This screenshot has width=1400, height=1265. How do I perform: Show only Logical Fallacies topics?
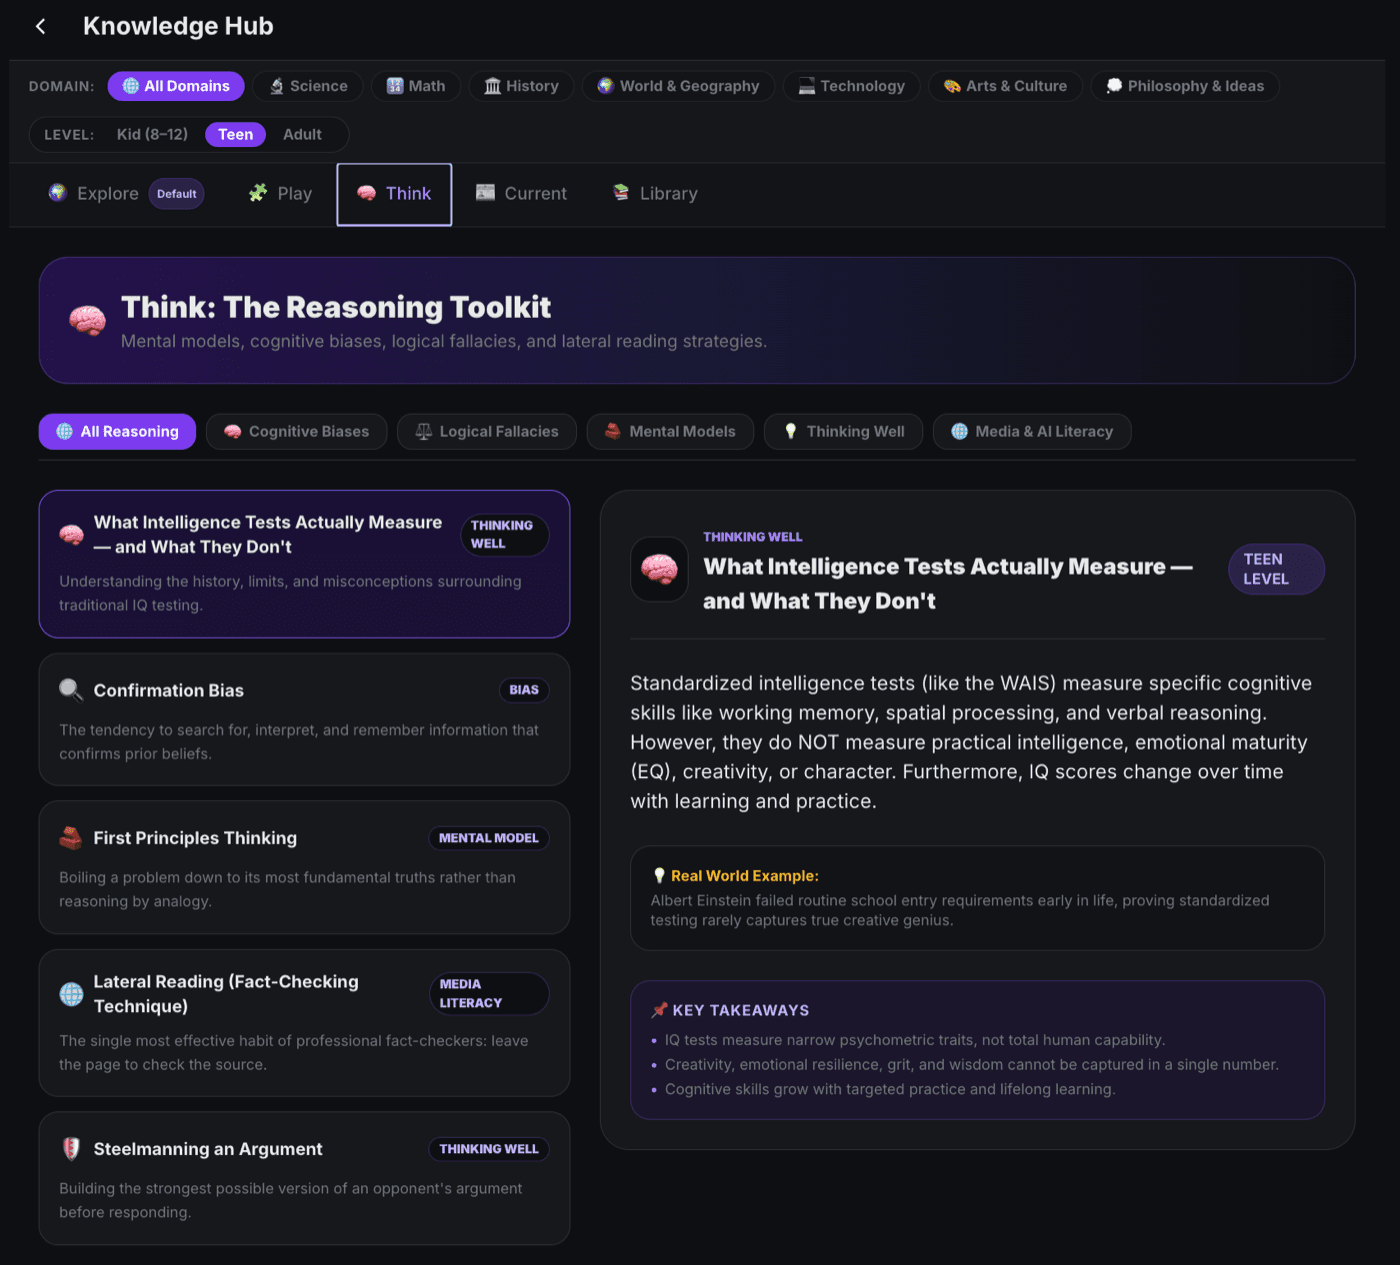487,431
